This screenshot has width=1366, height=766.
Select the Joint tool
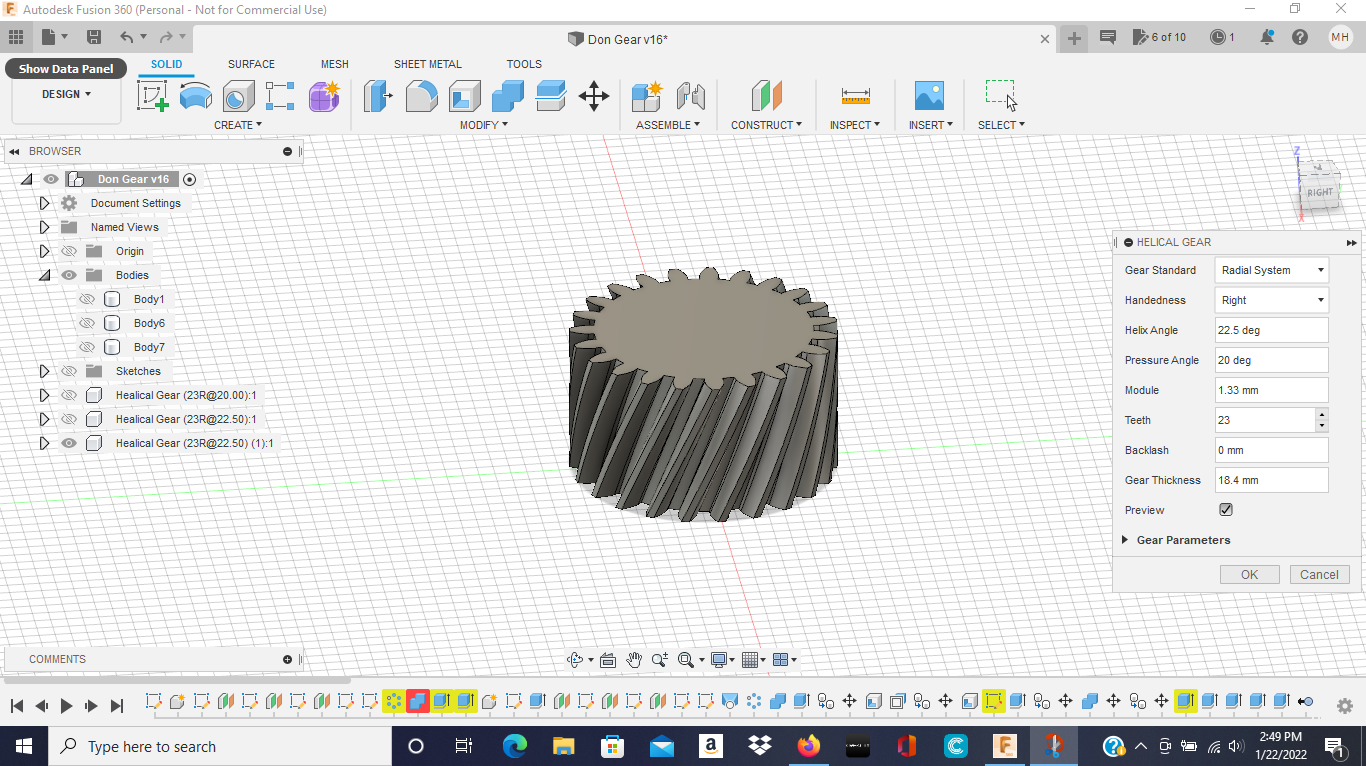[x=691, y=96]
